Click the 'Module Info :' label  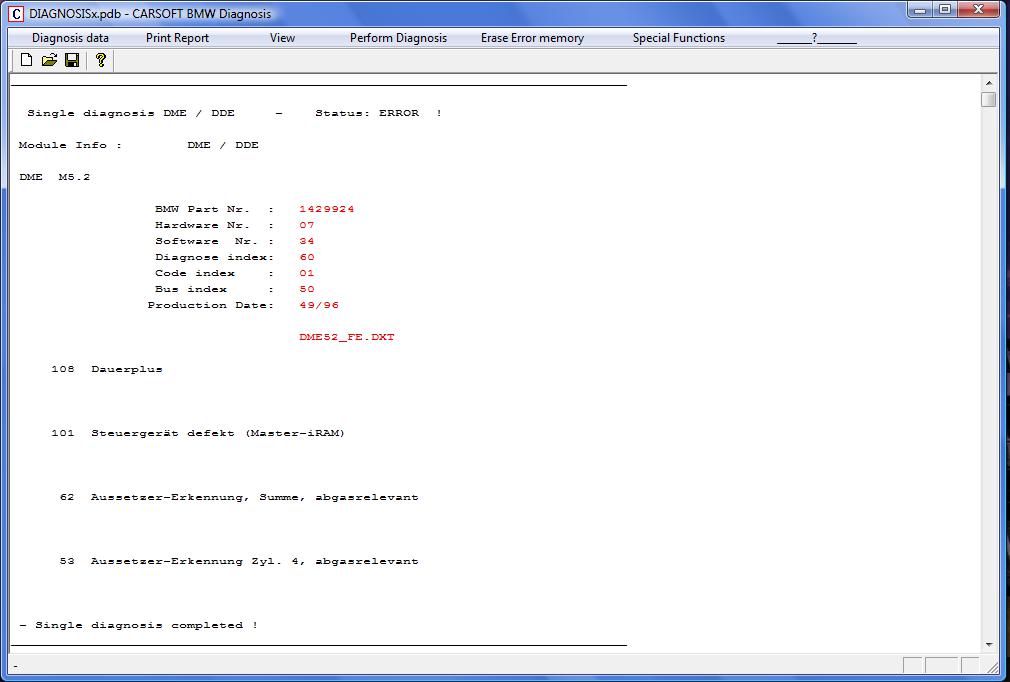tap(70, 146)
